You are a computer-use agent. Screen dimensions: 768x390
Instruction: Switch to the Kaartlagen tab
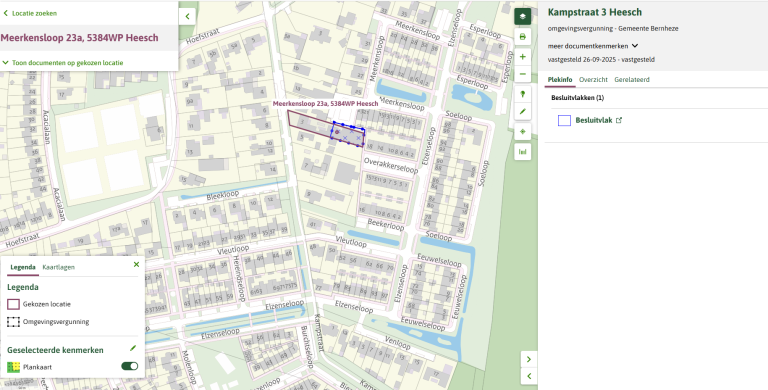[x=59, y=267]
